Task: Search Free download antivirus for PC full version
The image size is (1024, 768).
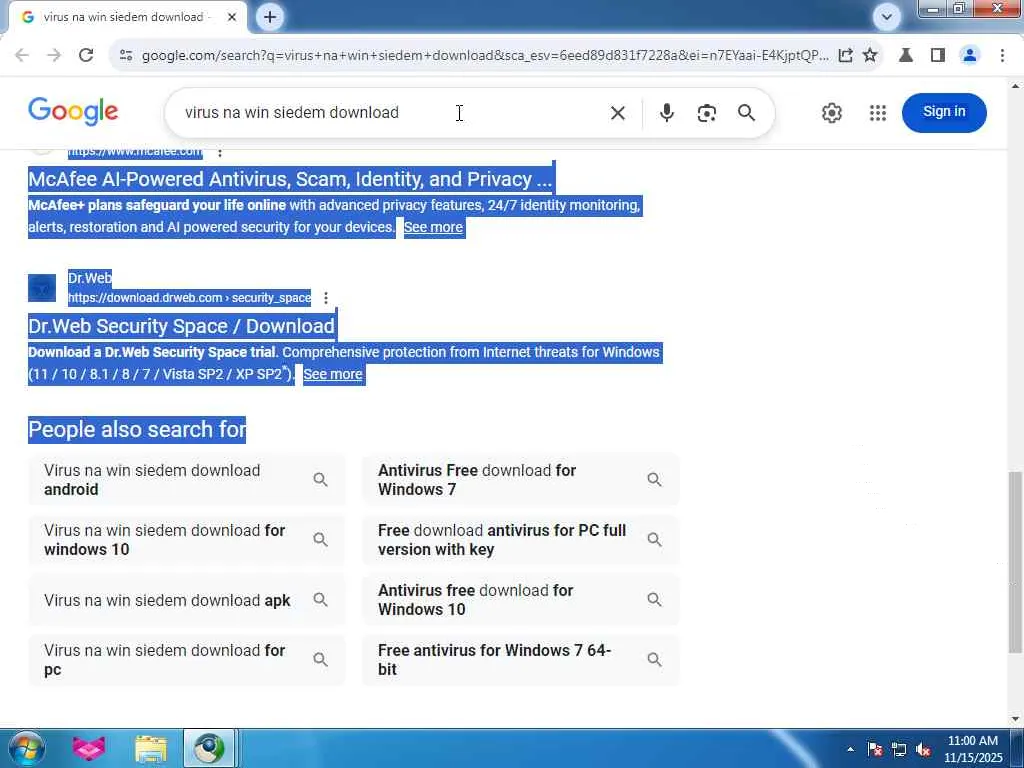Action: (520, 539)
